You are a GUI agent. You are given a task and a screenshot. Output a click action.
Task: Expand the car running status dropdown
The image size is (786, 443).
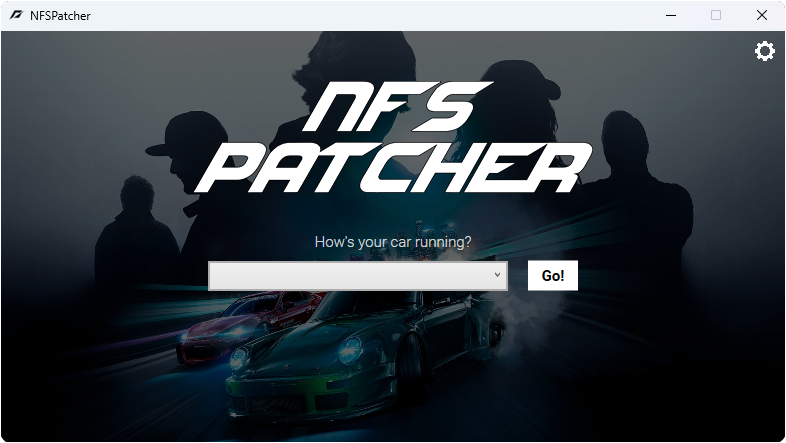[358, 276]
